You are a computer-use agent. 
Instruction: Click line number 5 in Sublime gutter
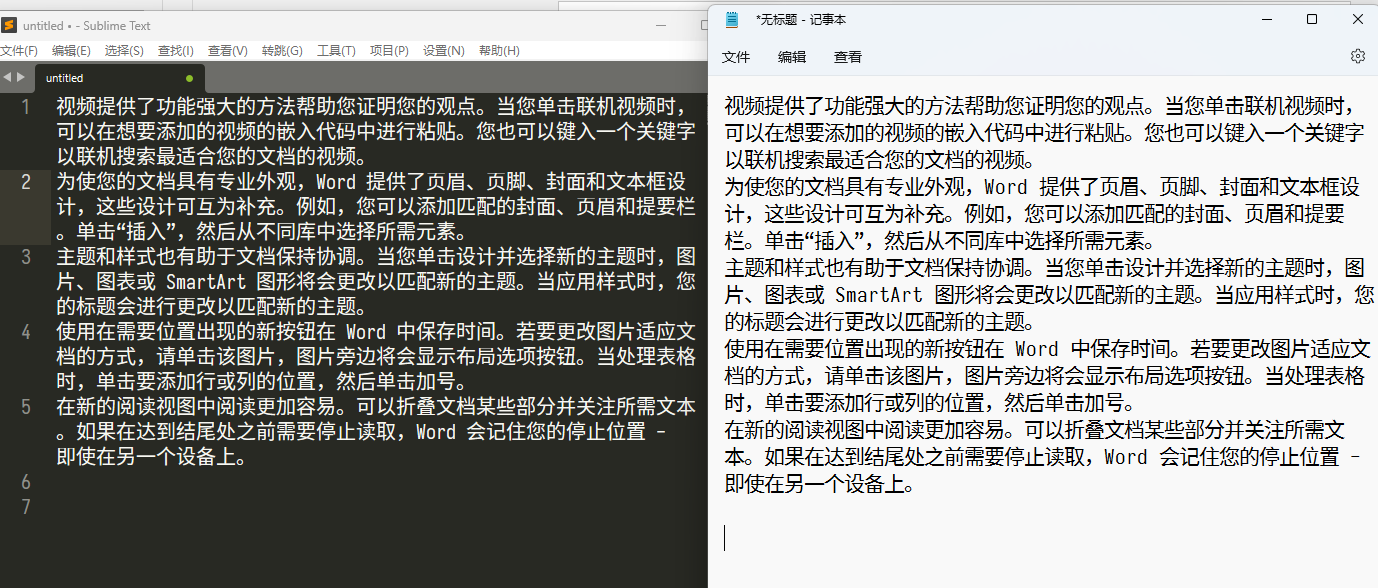(x=26, y=407)
